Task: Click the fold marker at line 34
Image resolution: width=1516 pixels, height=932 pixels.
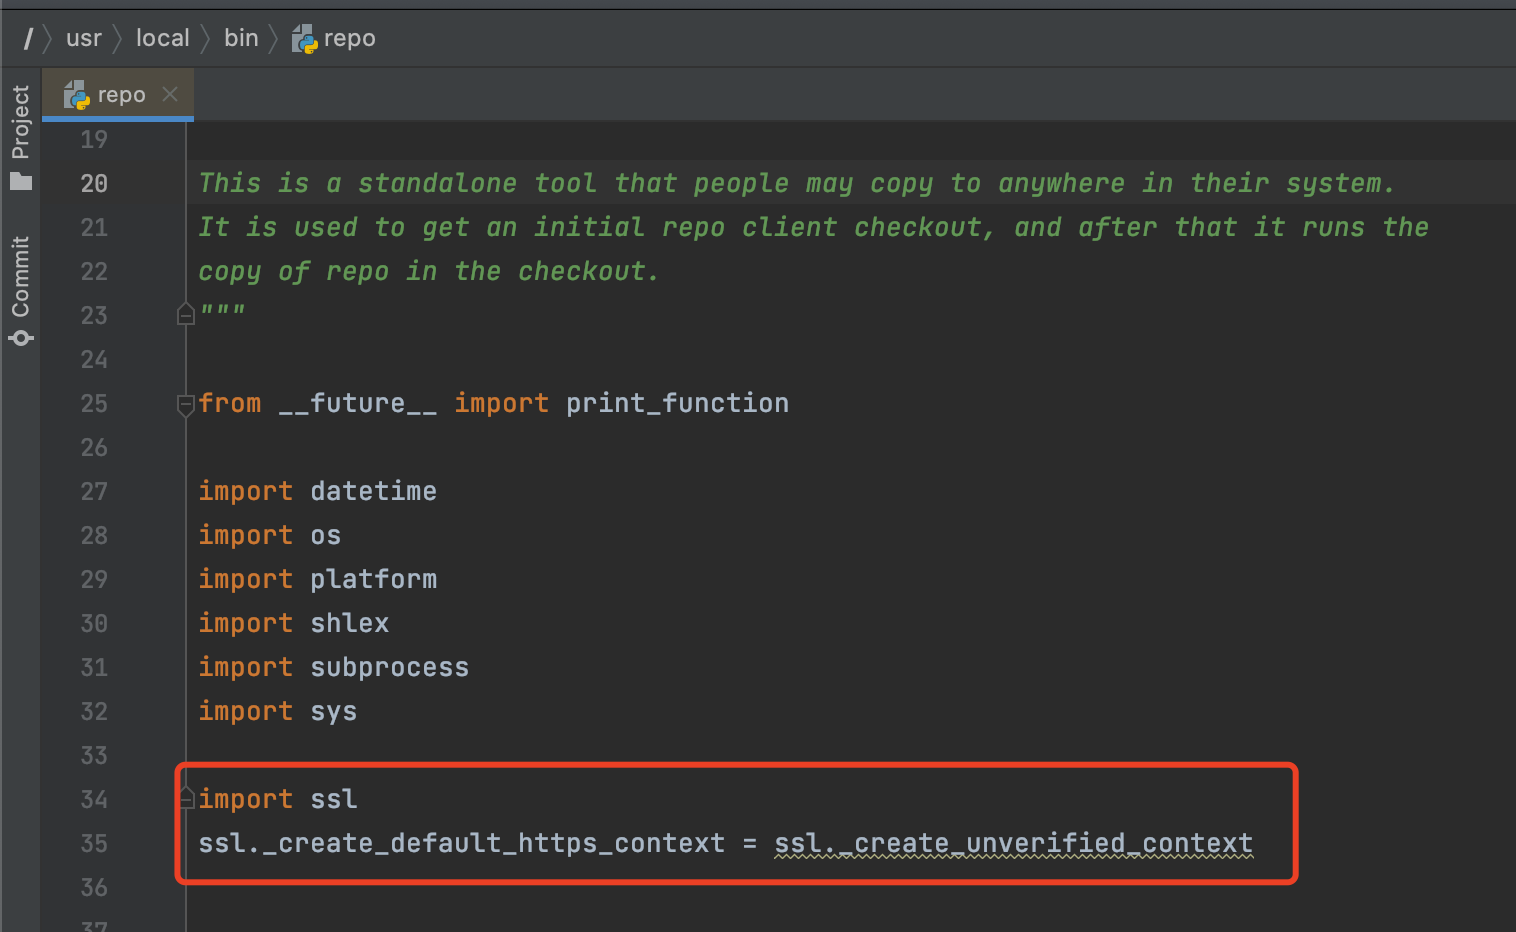Action: (x=186, y=798)
